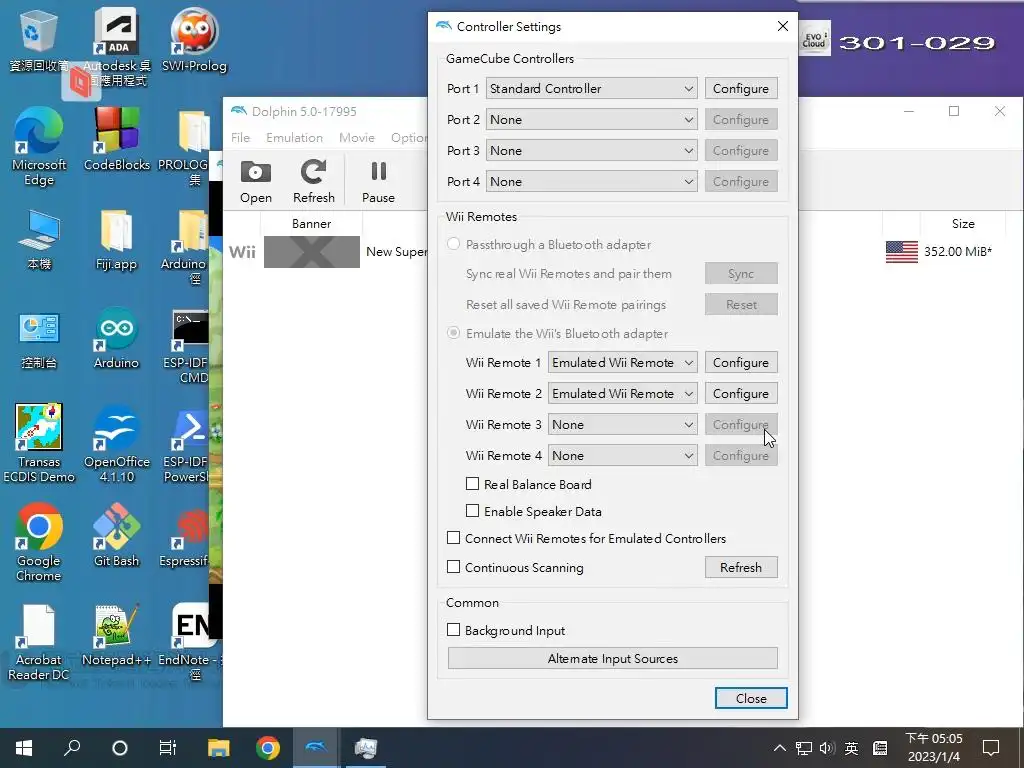Open Wii Remote 2 type dropdown
1024x768 pixels.
click(x=622, y=393)
